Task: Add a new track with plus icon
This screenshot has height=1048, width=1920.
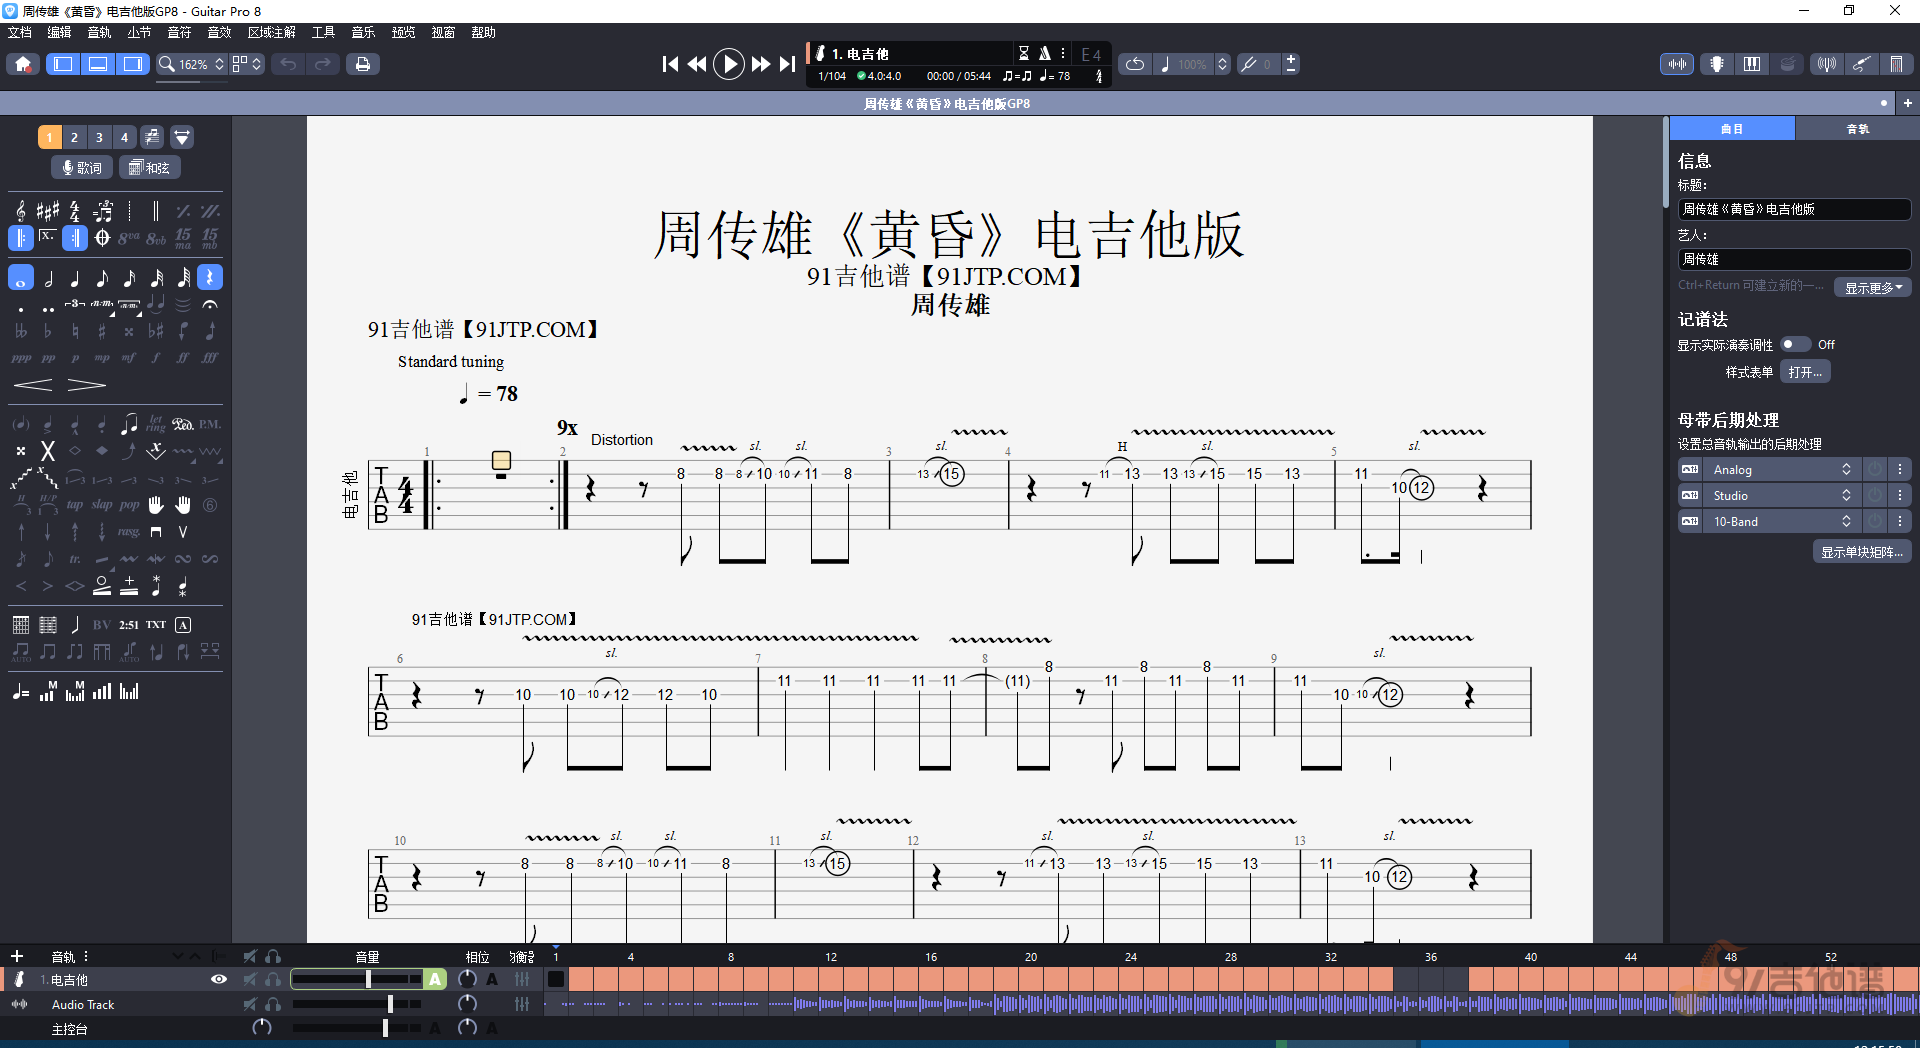Action: coord(17,956)
